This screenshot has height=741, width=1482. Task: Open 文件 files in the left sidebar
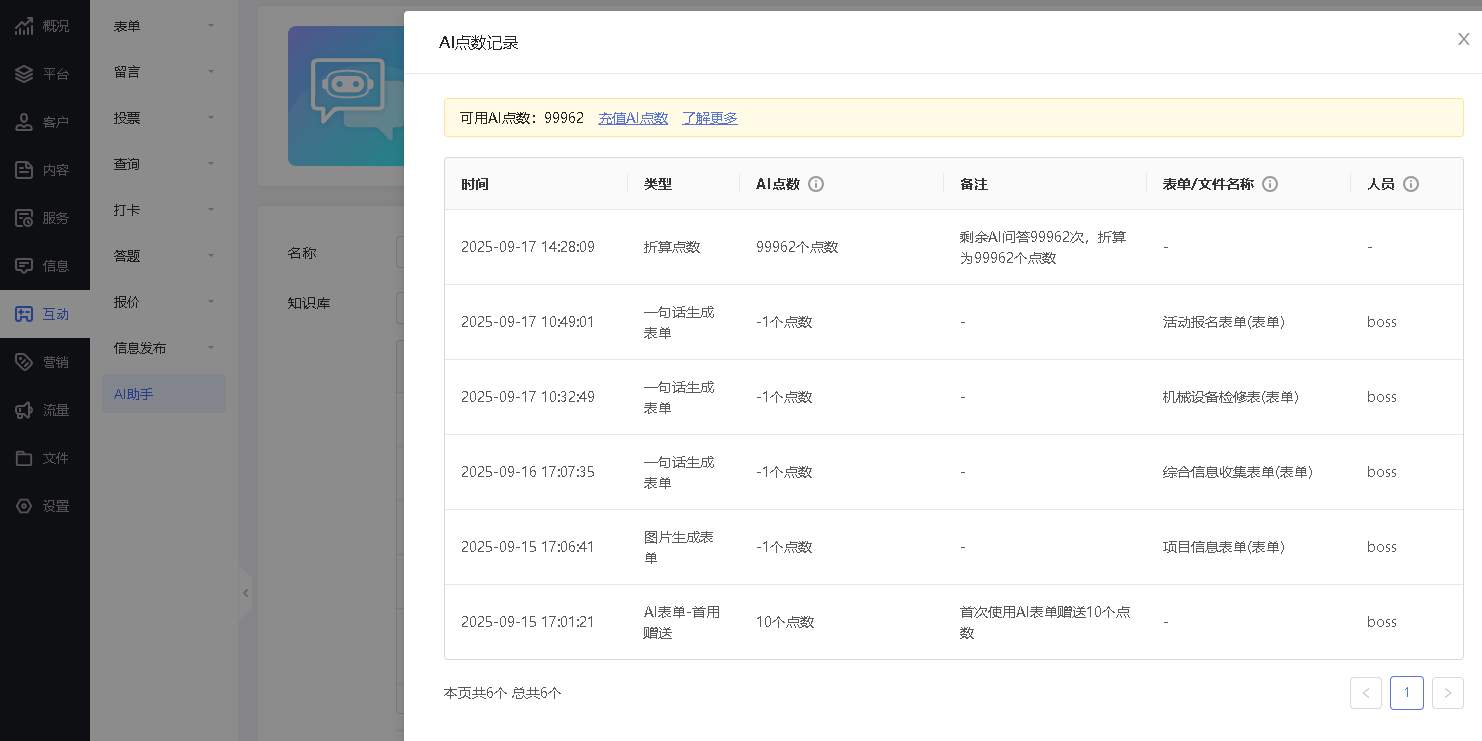point(44,458)
